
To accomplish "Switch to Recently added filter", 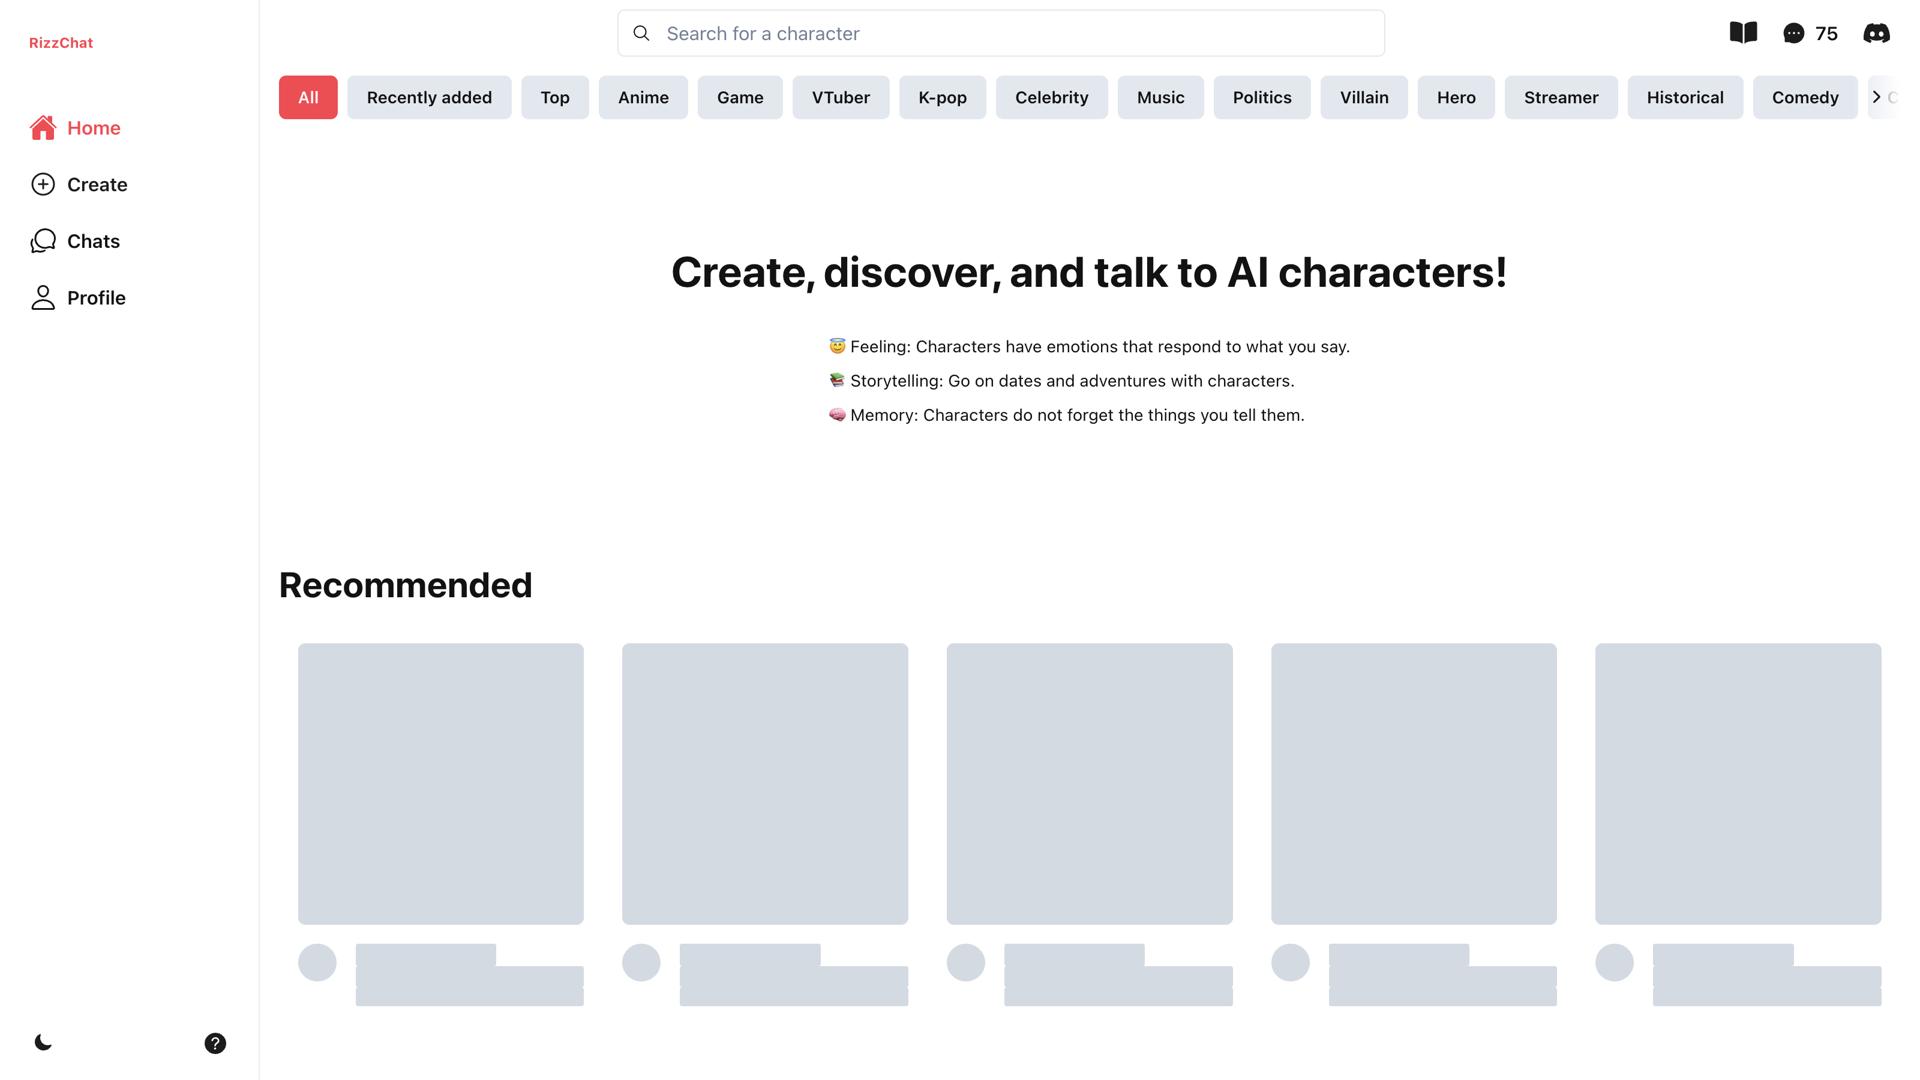I will click(429, 98).
